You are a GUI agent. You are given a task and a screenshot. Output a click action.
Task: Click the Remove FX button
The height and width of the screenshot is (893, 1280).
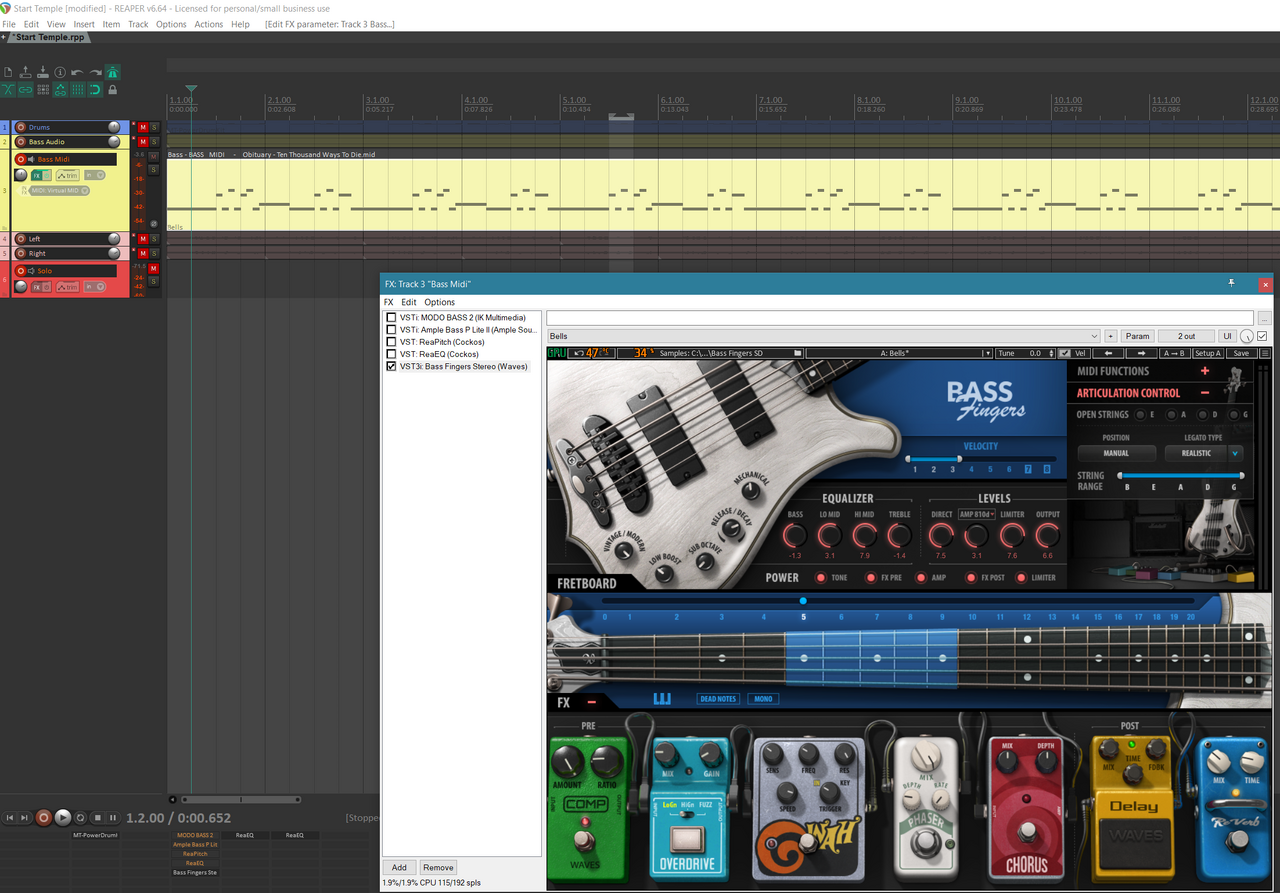click(438, 867)
